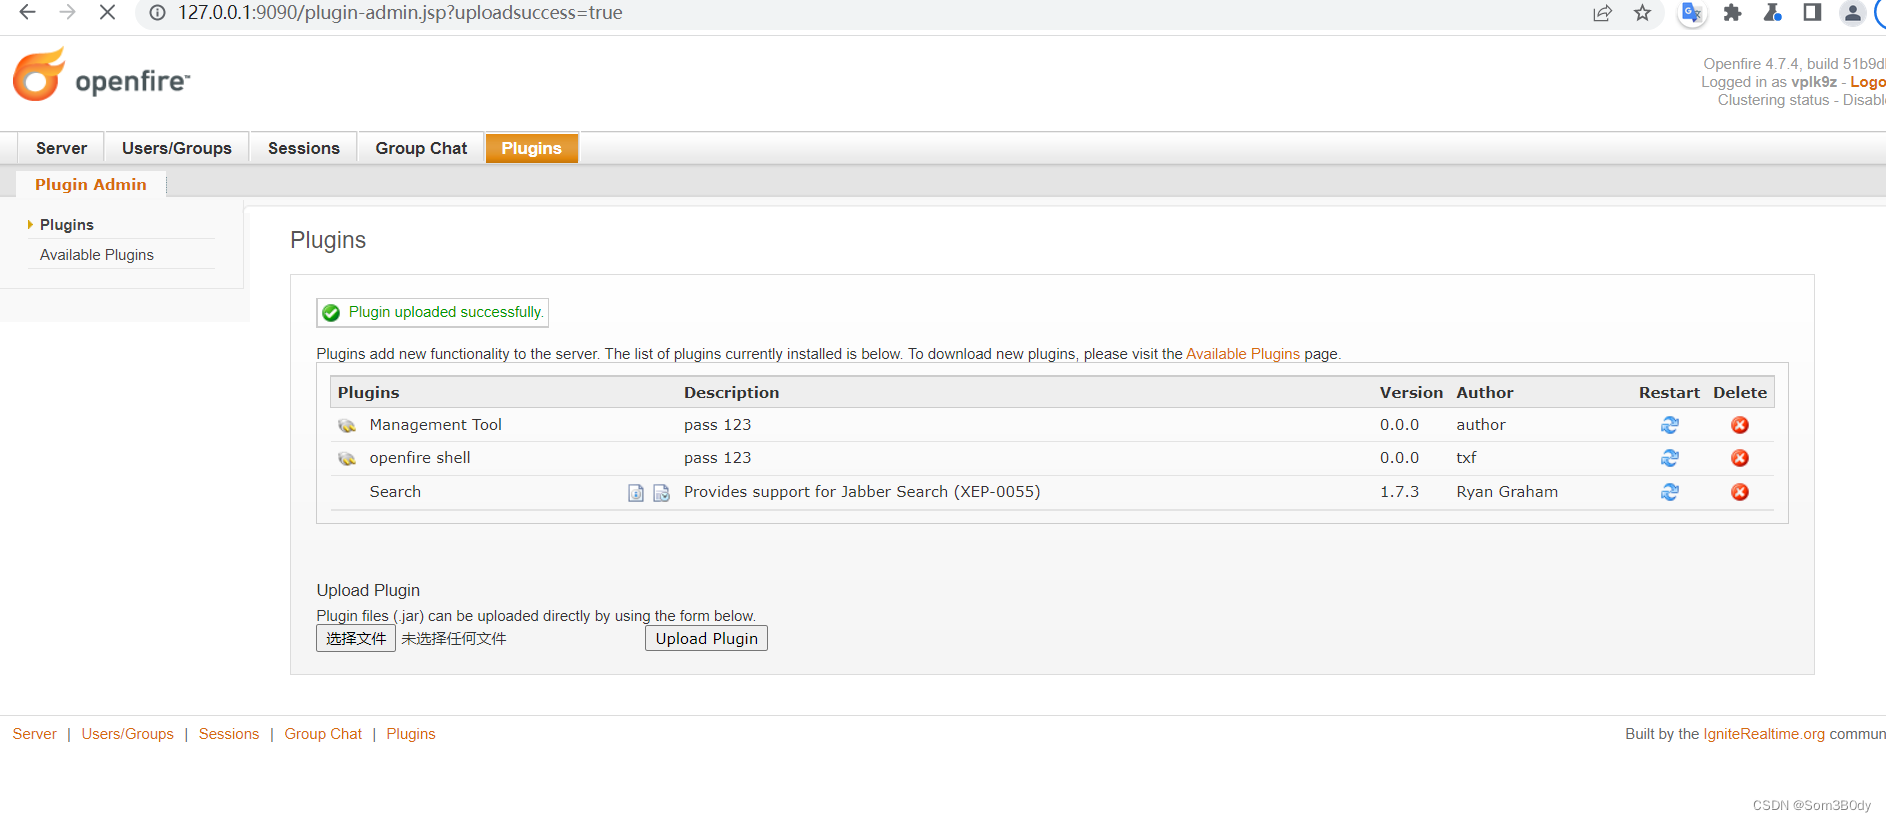Share this page from the address bar
This screenshot has width=1886, height=822.
1602,13
